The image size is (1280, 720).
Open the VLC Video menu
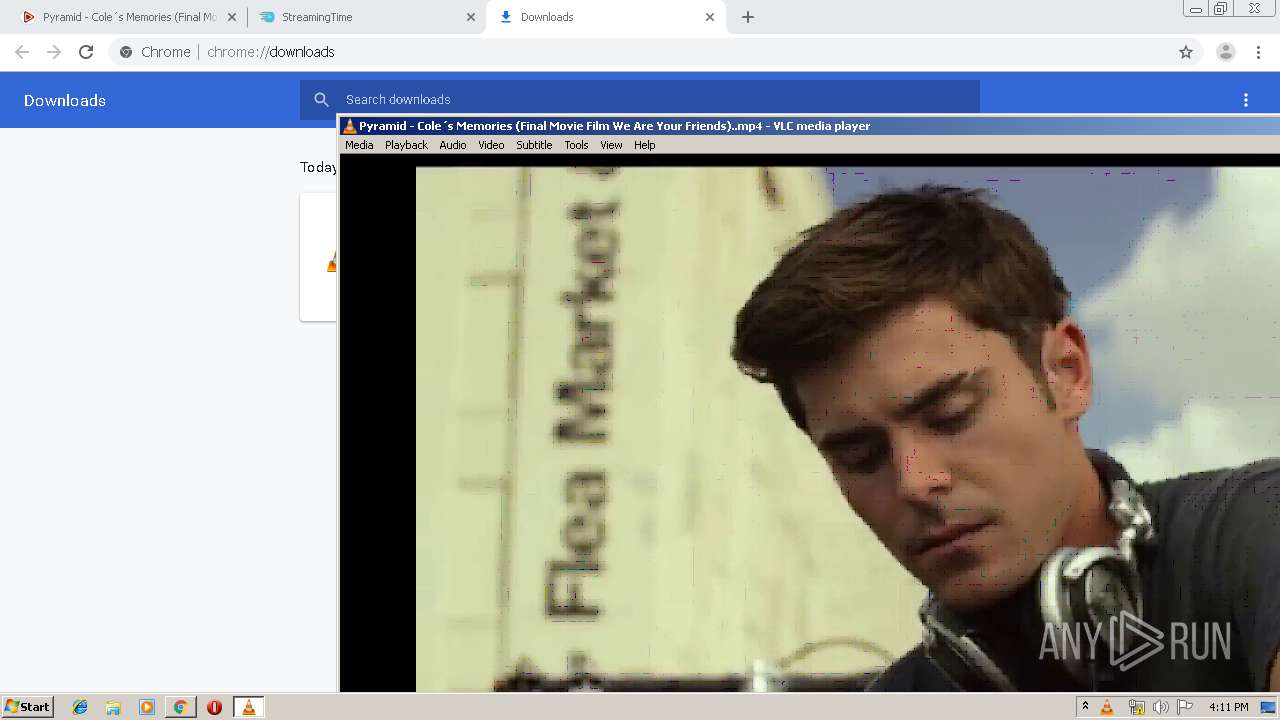tap(491, 145)
